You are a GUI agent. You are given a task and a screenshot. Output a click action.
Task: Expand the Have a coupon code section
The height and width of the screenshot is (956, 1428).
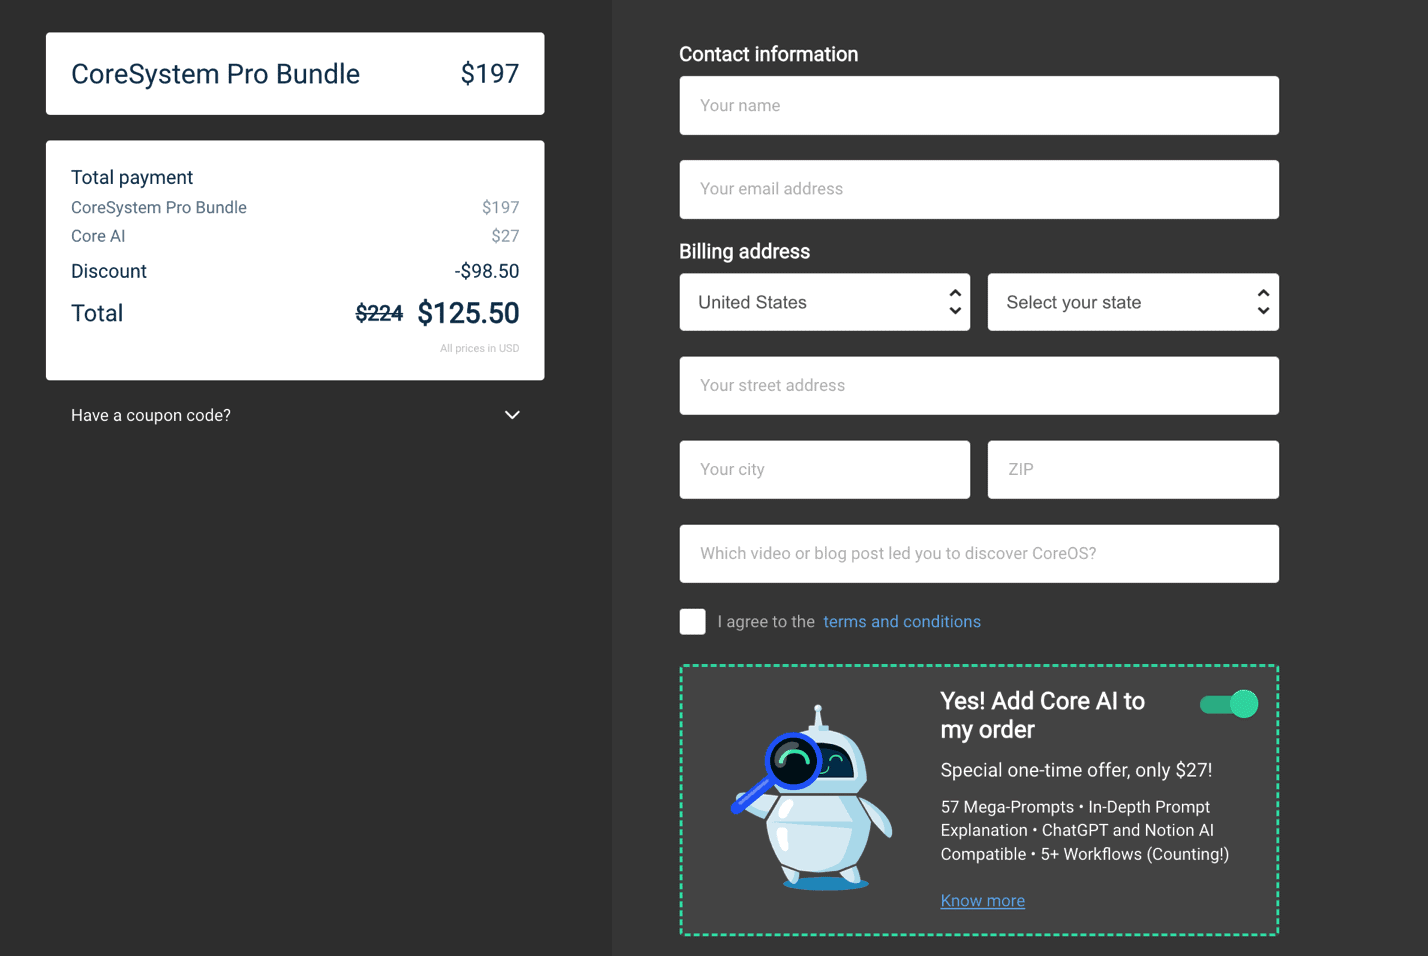151,415
